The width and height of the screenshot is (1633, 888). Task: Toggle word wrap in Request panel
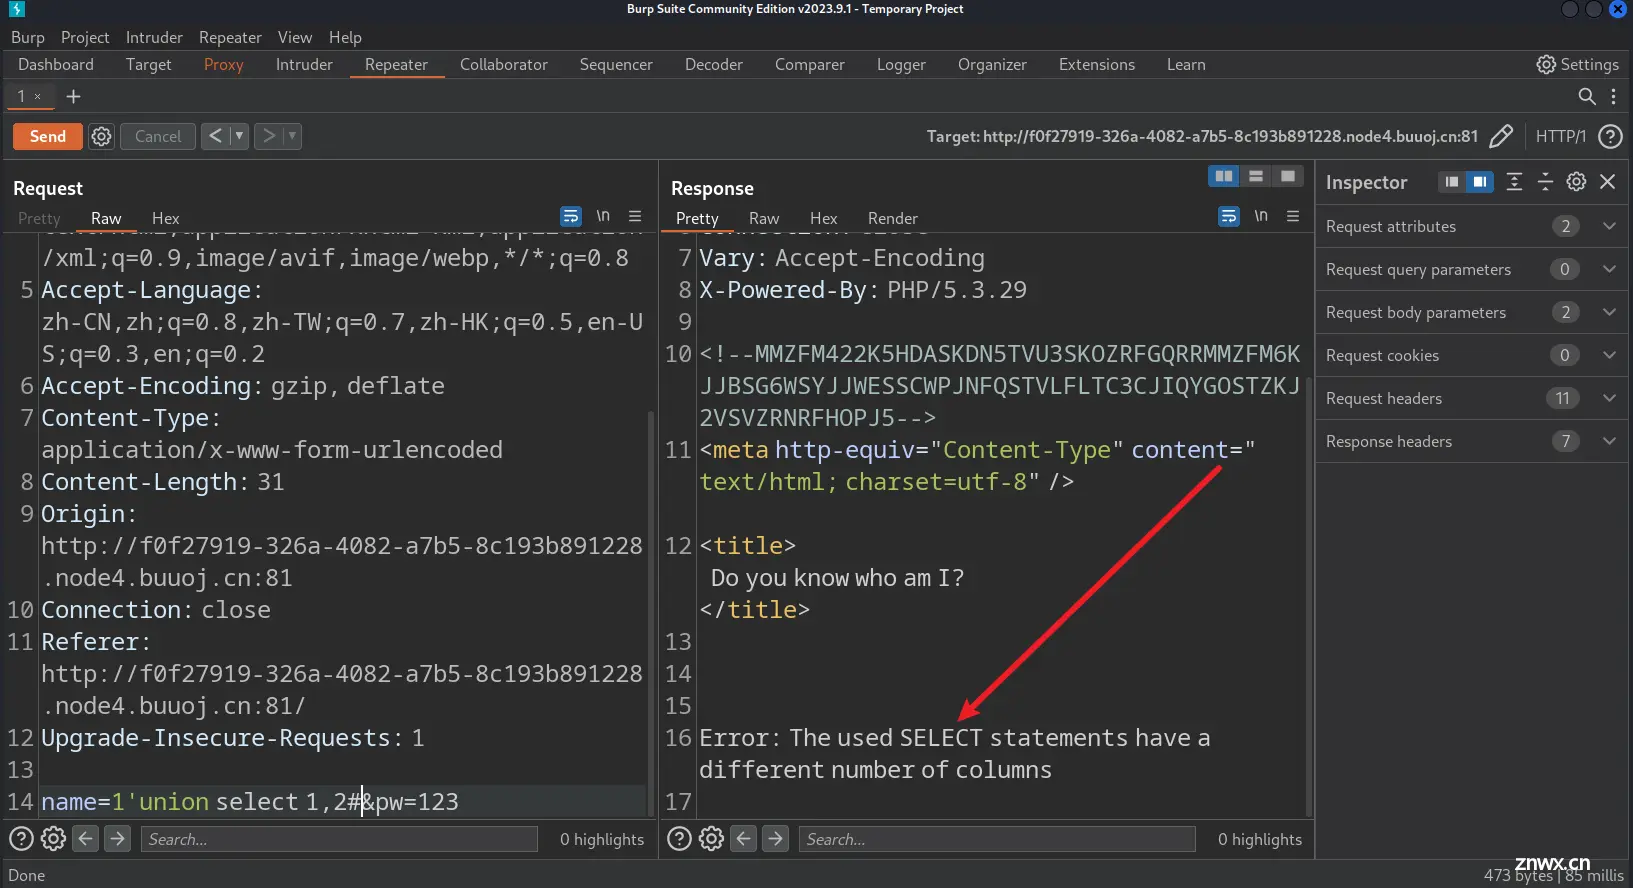point(571,216)
